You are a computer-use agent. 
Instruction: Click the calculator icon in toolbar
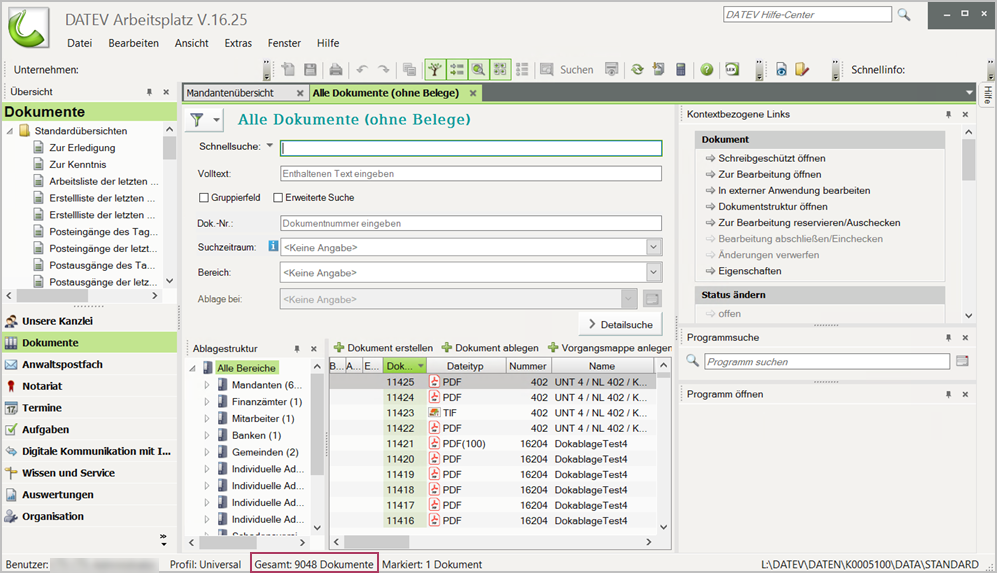pyautogui.click(x=681, y=70)
